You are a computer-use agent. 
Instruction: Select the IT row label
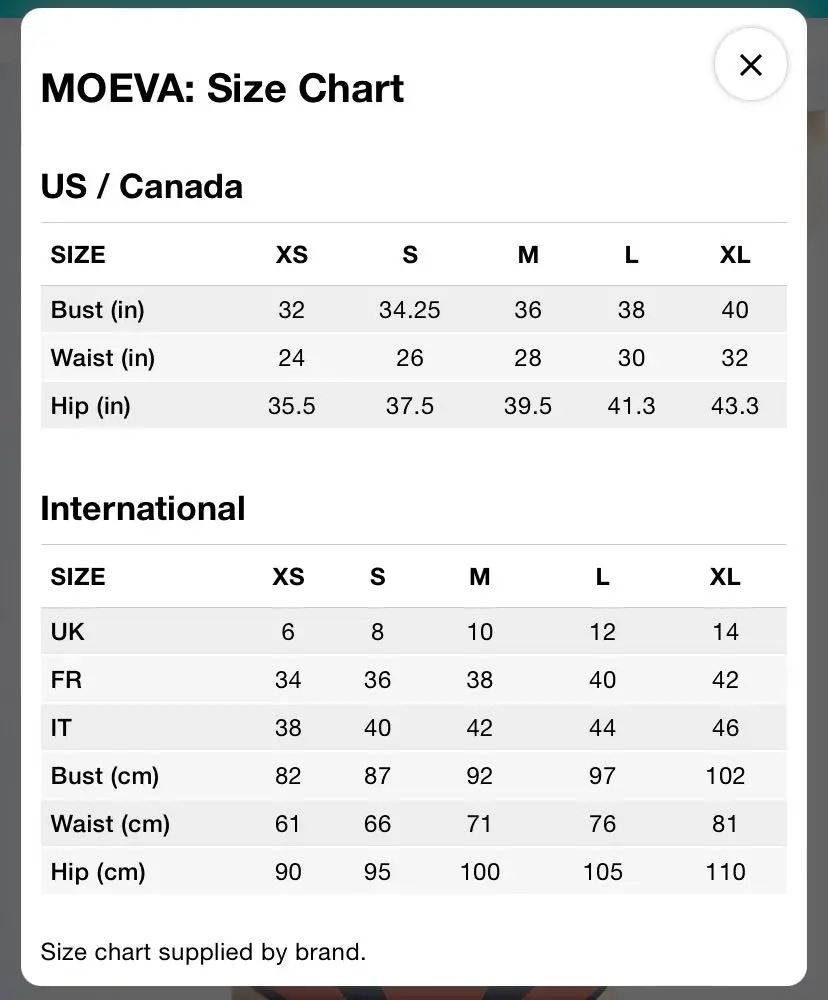click(61, 728)
